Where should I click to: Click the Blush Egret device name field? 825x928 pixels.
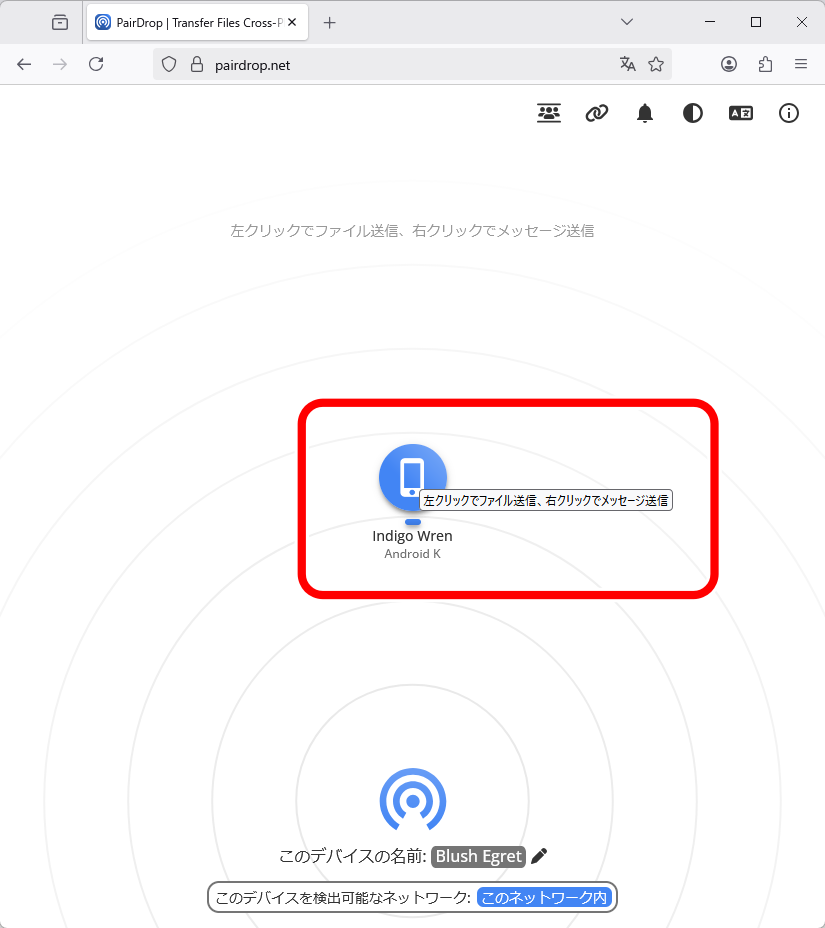pyautogui.click(x=478, y=856)
